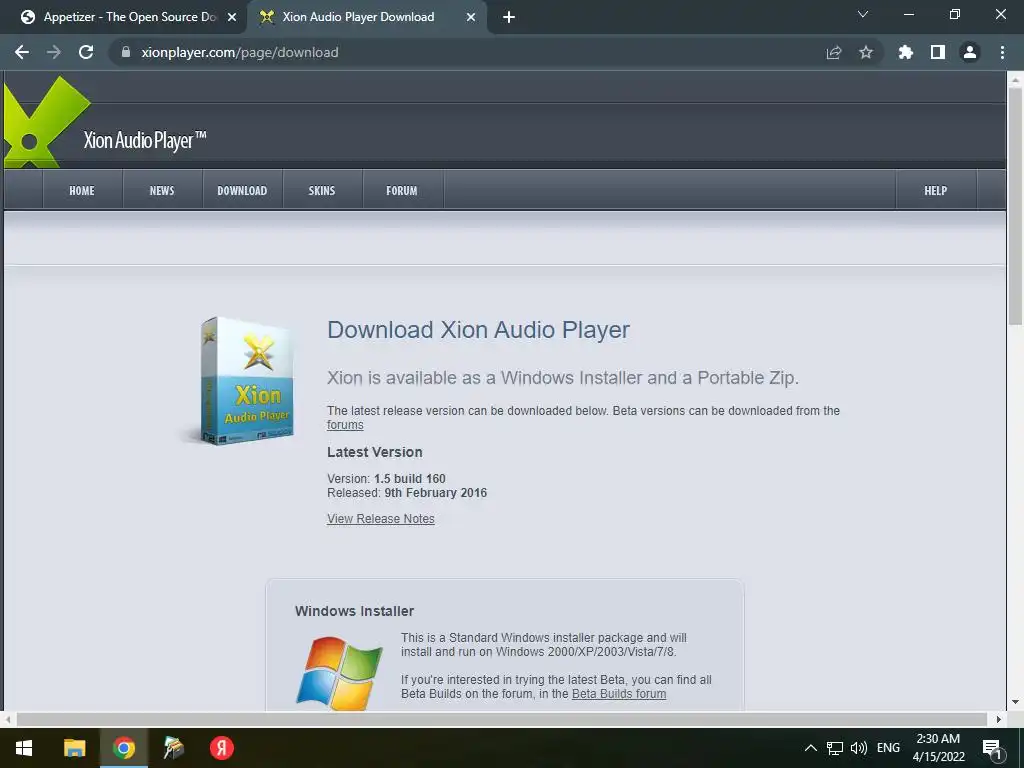
Task: Click the browser Forward arrow
Action: coord(54,52)
